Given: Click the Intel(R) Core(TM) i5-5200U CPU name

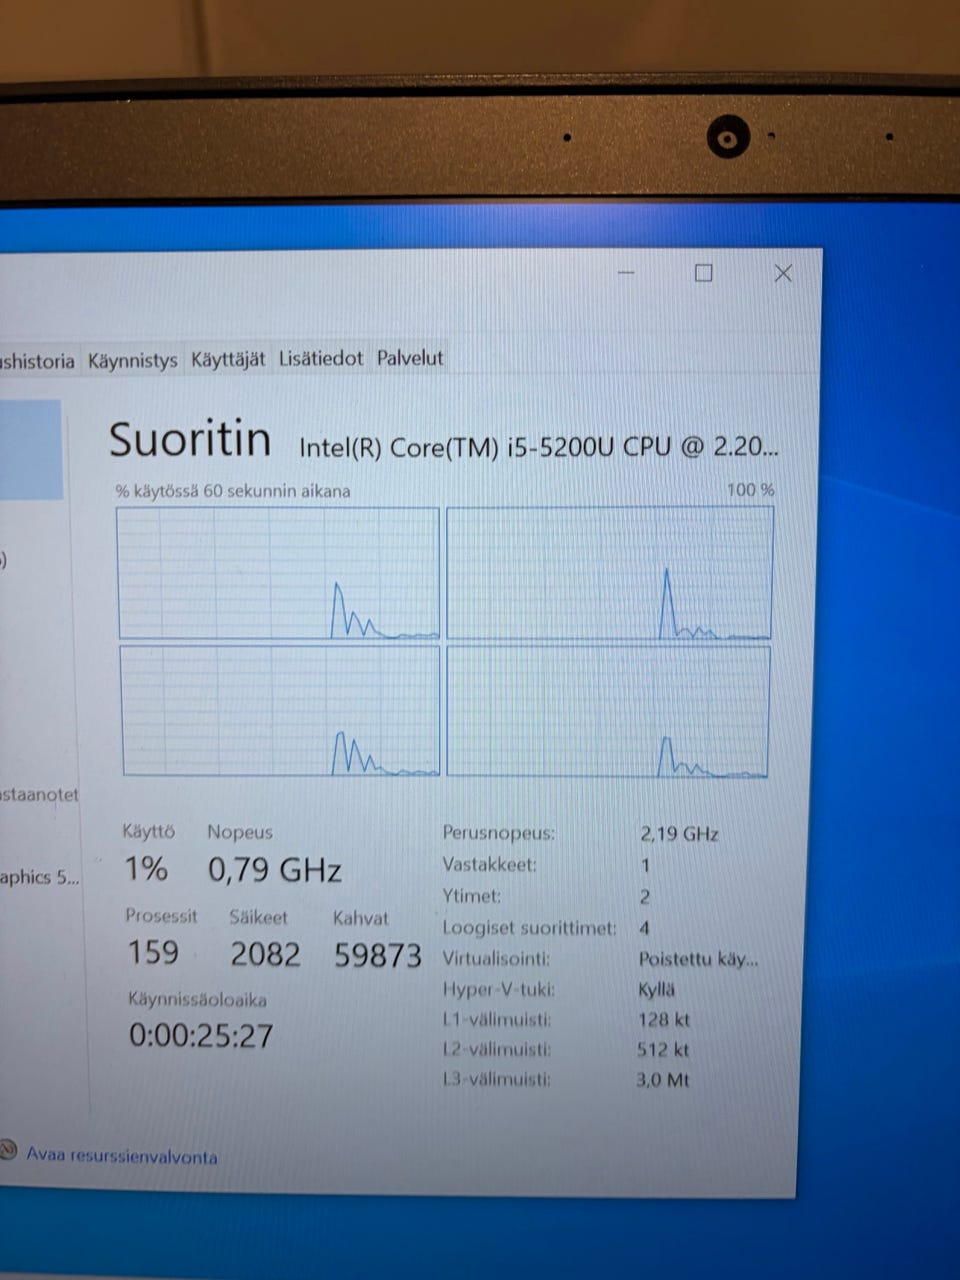Looking at the screenshot, I should click(x=539, y=447).
